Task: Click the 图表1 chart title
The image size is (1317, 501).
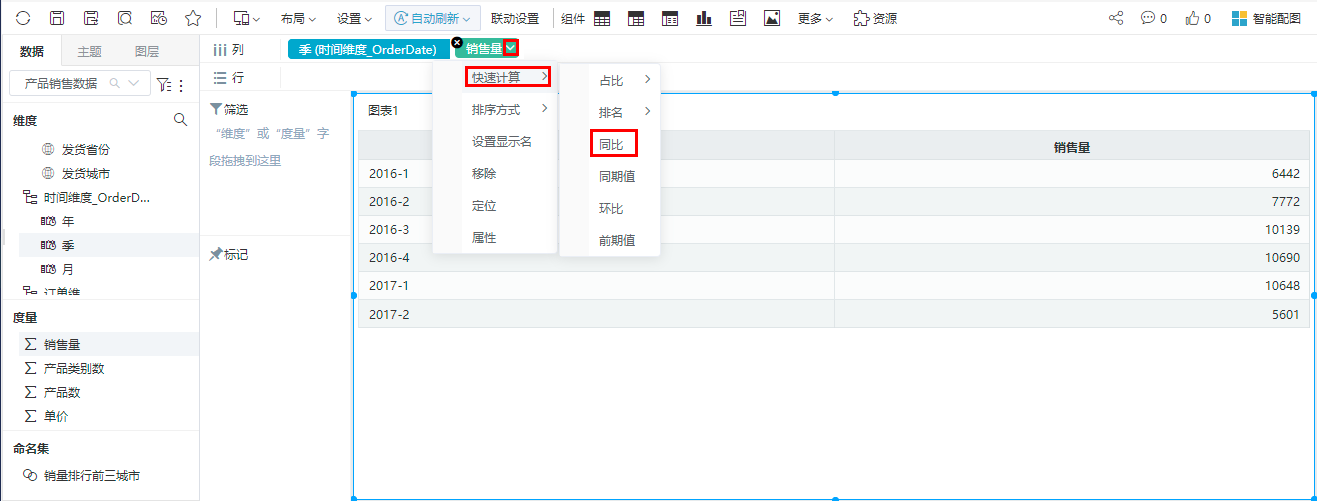Action: click(383, 111)
